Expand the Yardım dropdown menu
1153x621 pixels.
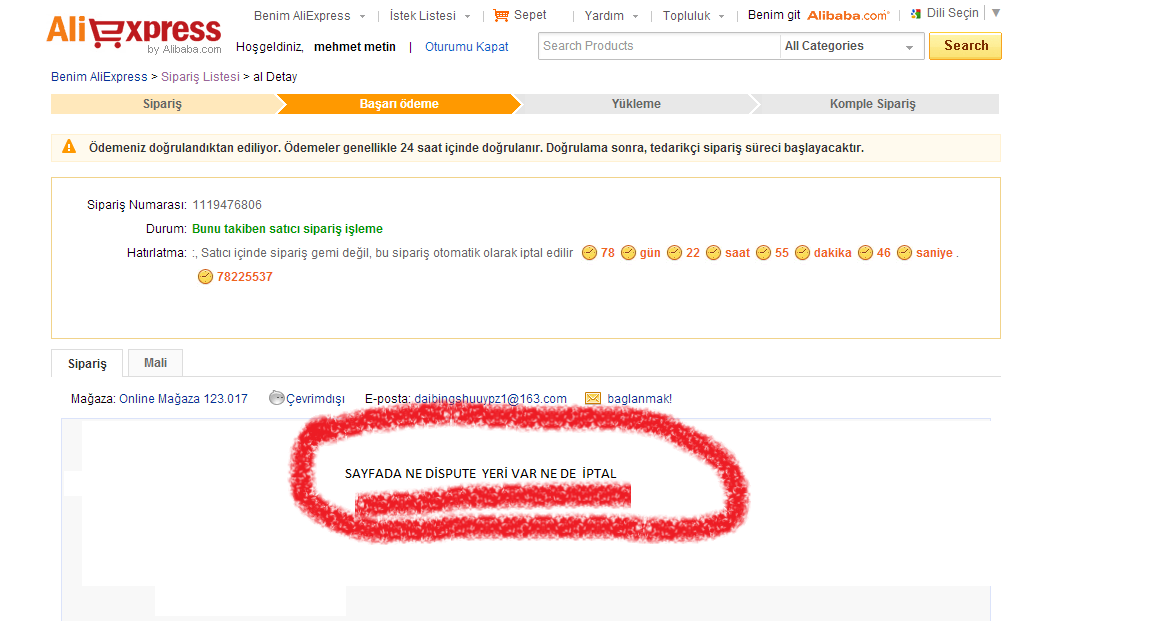pos(635,16)
